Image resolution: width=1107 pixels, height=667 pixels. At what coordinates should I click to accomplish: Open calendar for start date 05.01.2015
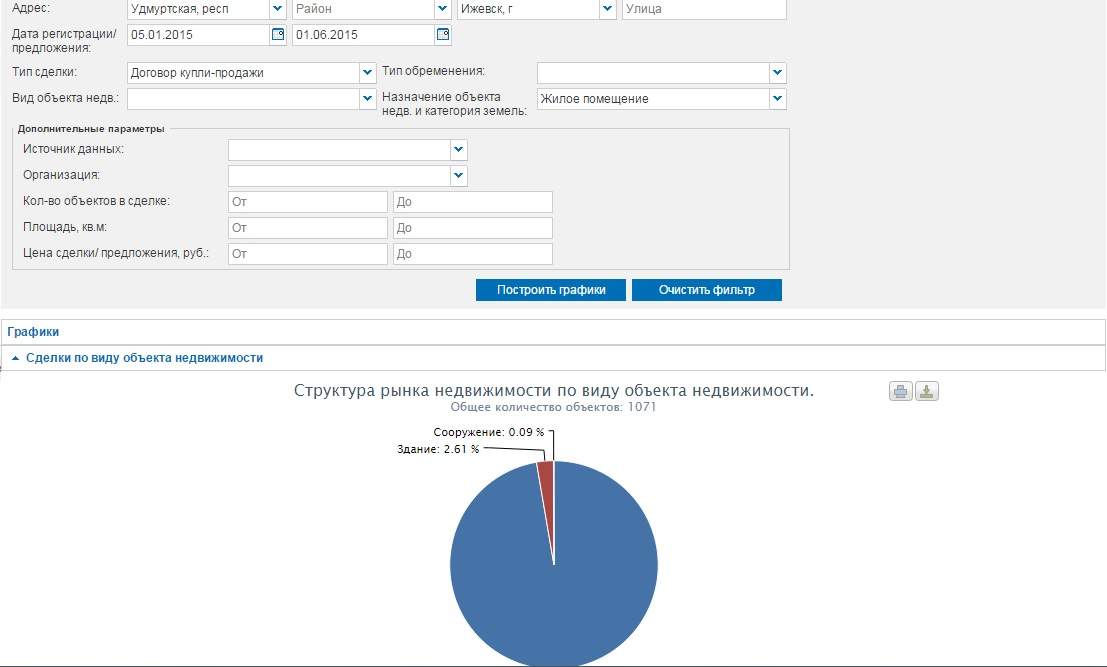(278, 35)
